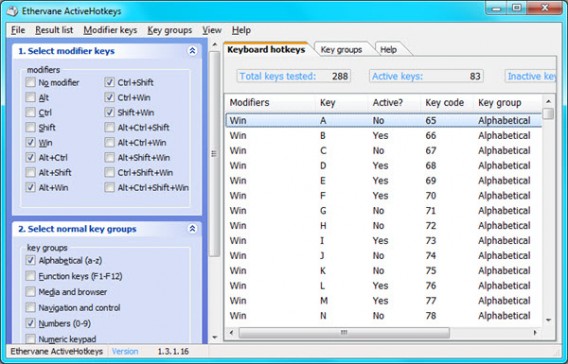Uncheck Numbers (0-9) key group
The width and height of the screenshot is (568, 364).
(30, 323)
